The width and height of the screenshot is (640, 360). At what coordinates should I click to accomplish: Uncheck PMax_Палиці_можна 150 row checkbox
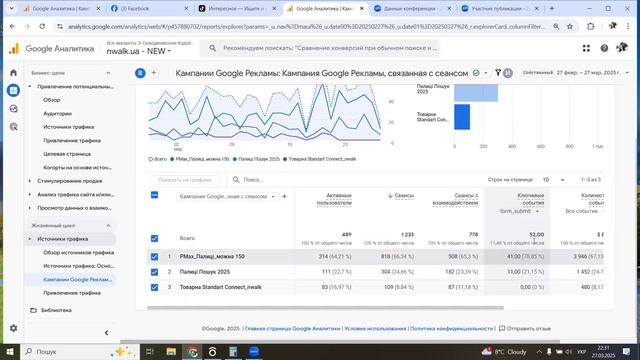(x=154, y=257)
